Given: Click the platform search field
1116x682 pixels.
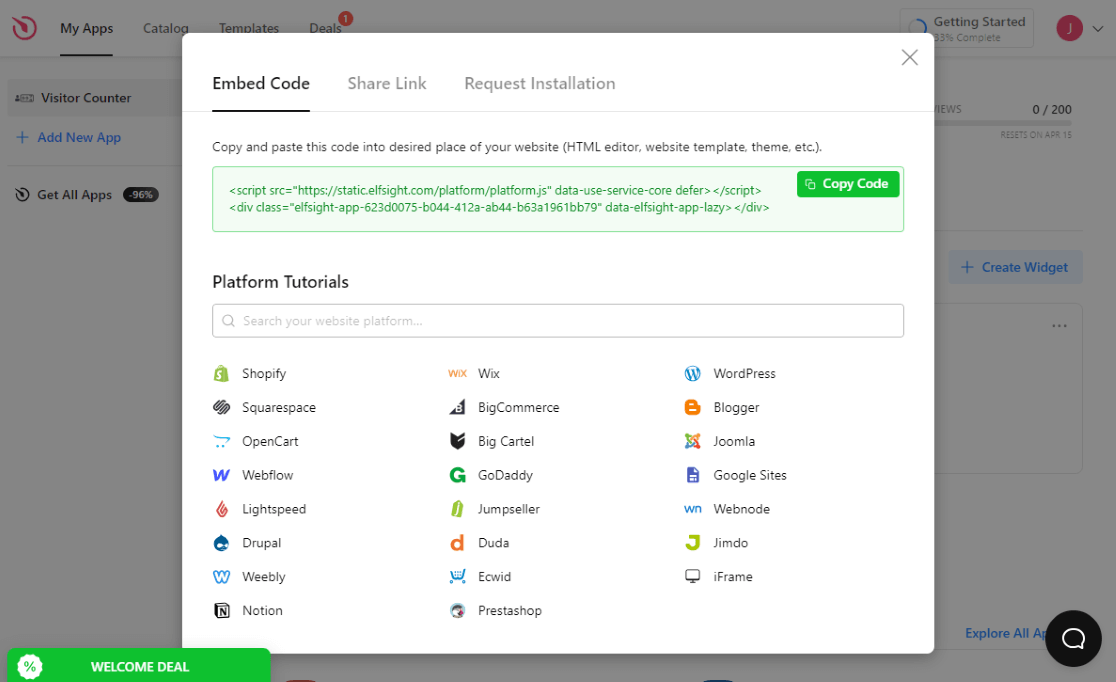Looking at the screenshot, I should pyautogui.click(x=557, y=320).
